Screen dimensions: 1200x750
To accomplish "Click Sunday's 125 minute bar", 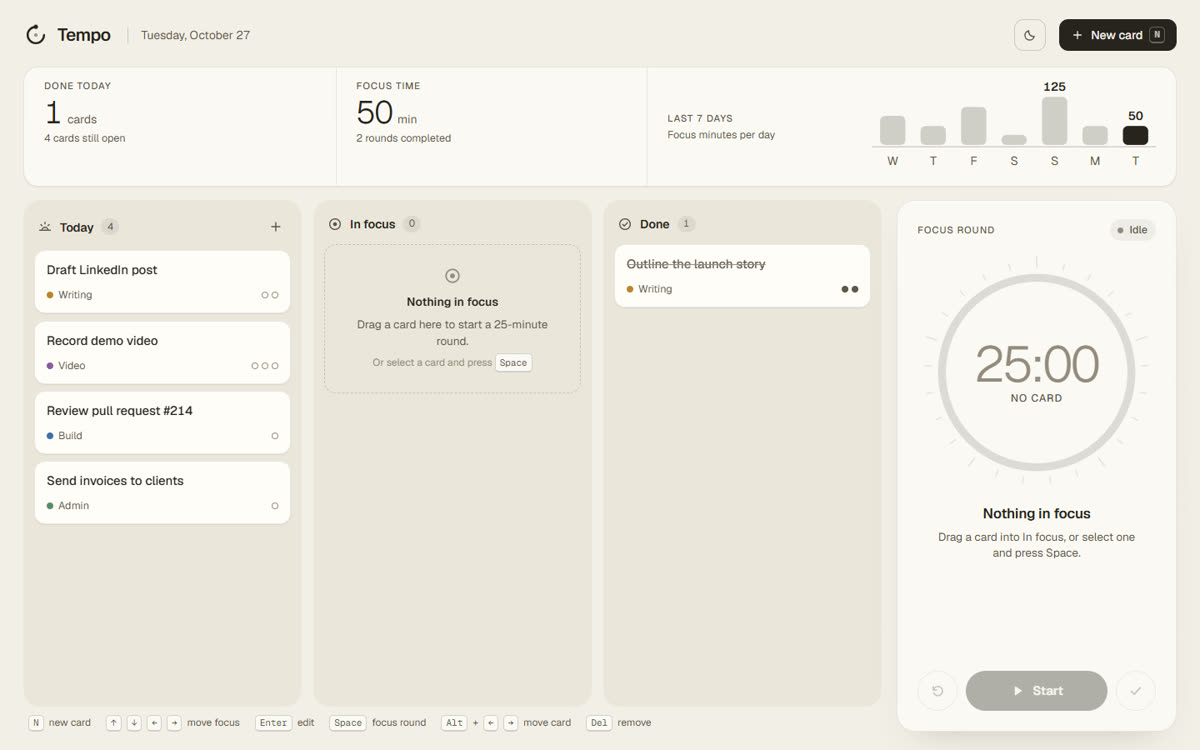I will click(x=1054, y=121).
